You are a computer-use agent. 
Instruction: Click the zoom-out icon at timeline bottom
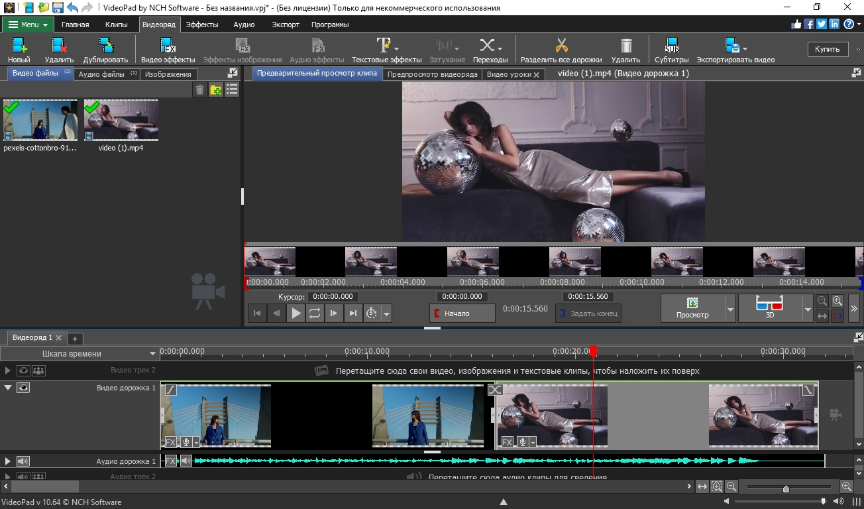[731, 486]
